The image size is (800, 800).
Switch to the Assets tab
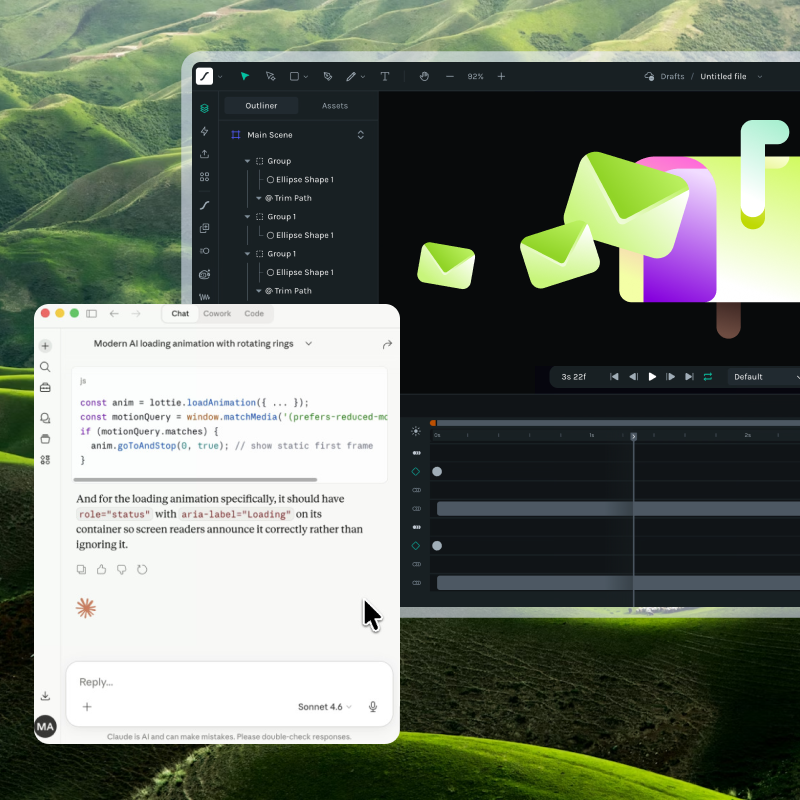[335, 106]
